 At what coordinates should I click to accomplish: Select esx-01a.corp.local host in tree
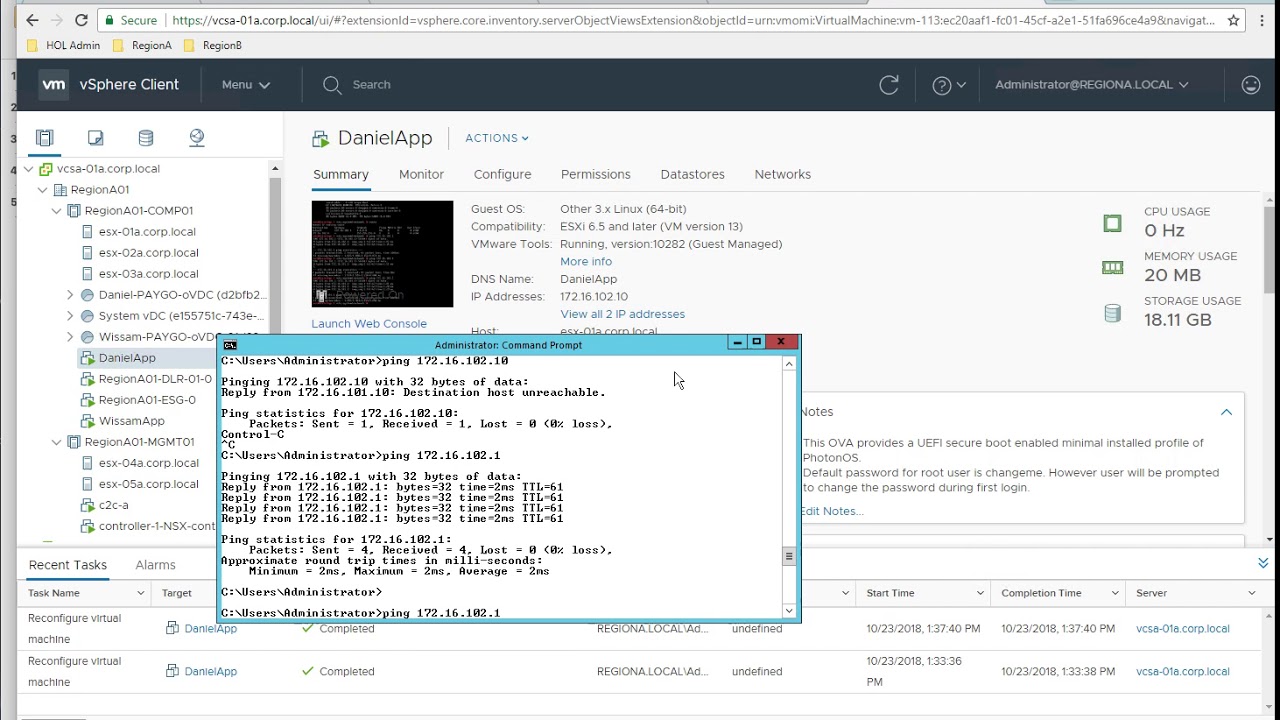147,232
